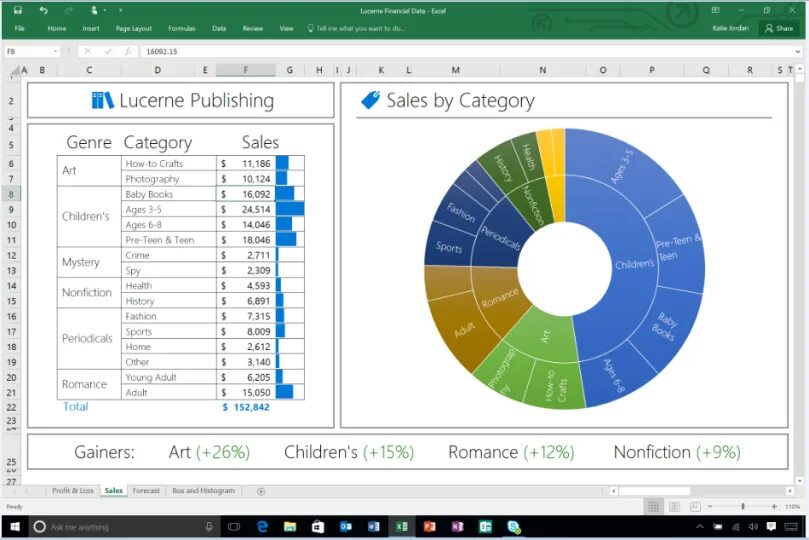Click the Select All corner triangle
This screenshot has width=809, height=540.
pos(14,71)
